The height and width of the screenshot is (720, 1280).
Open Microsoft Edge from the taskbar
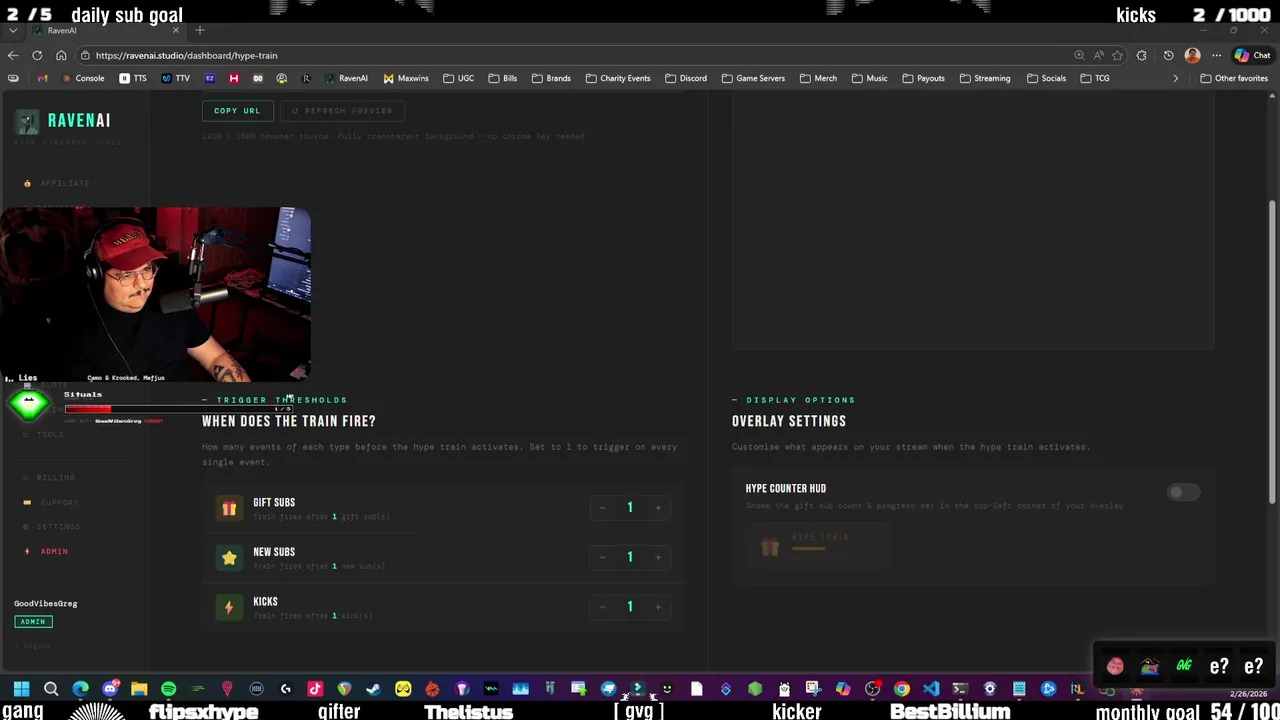pyautogui.click(x=80, y=689)
